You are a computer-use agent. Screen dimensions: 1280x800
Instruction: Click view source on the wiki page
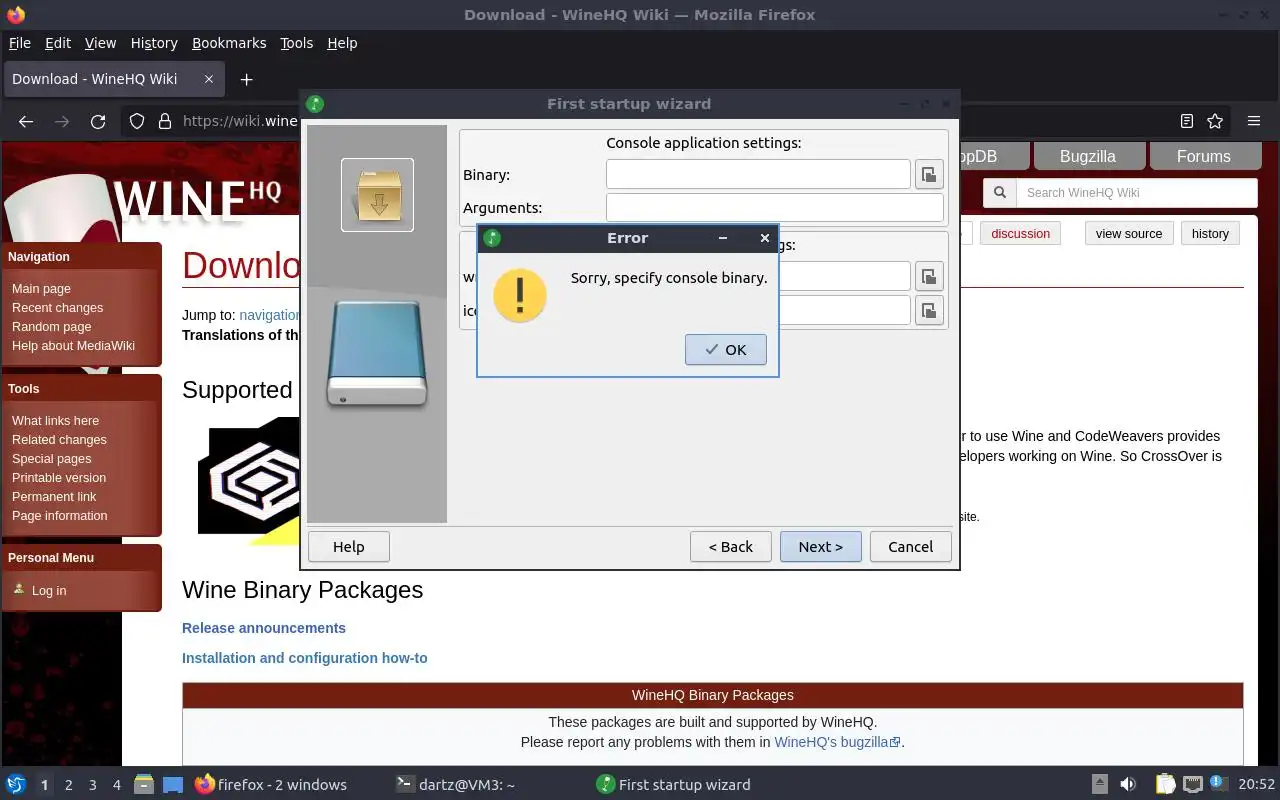pyautogui.click(x=1129, y=234)
